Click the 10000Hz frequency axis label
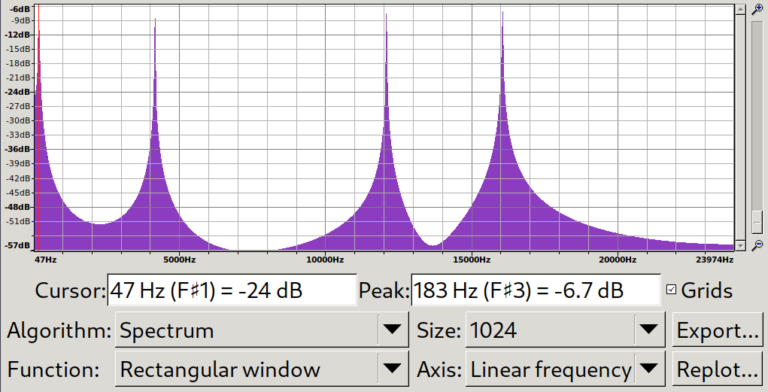 tap(325, 260)
